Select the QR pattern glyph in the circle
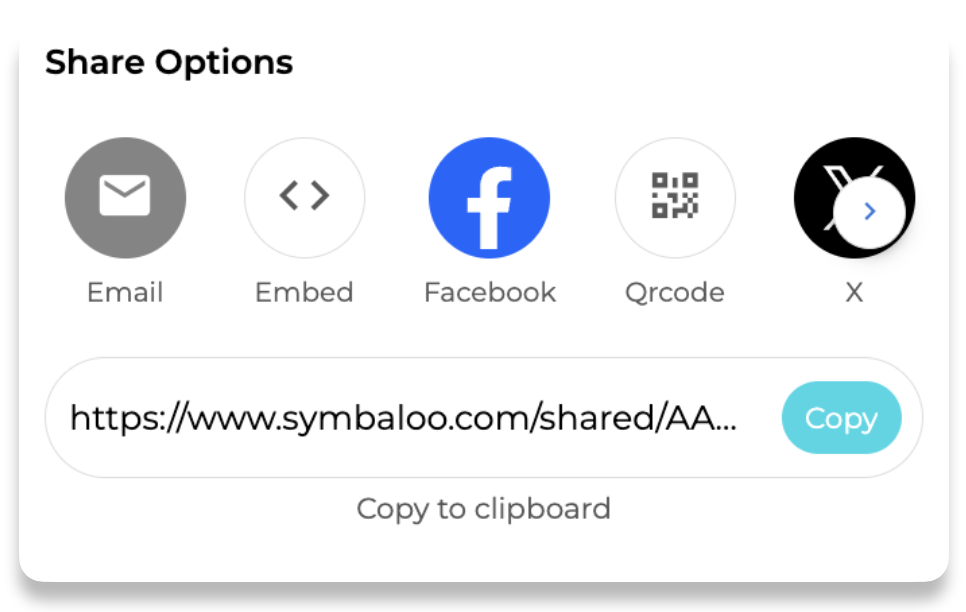966x612 pixels. (x=675, y=195)
